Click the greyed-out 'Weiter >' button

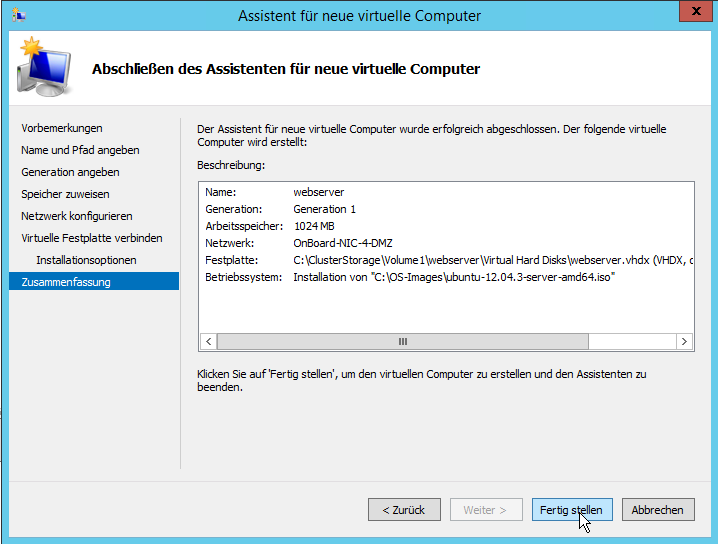pyautogui.click(x=485, y=510)
